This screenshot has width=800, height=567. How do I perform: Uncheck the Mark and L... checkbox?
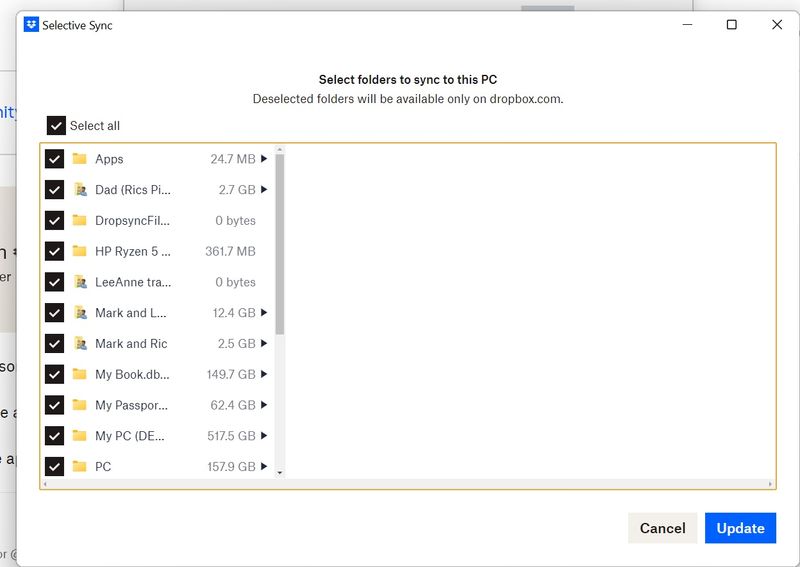[x=54, y=312]
